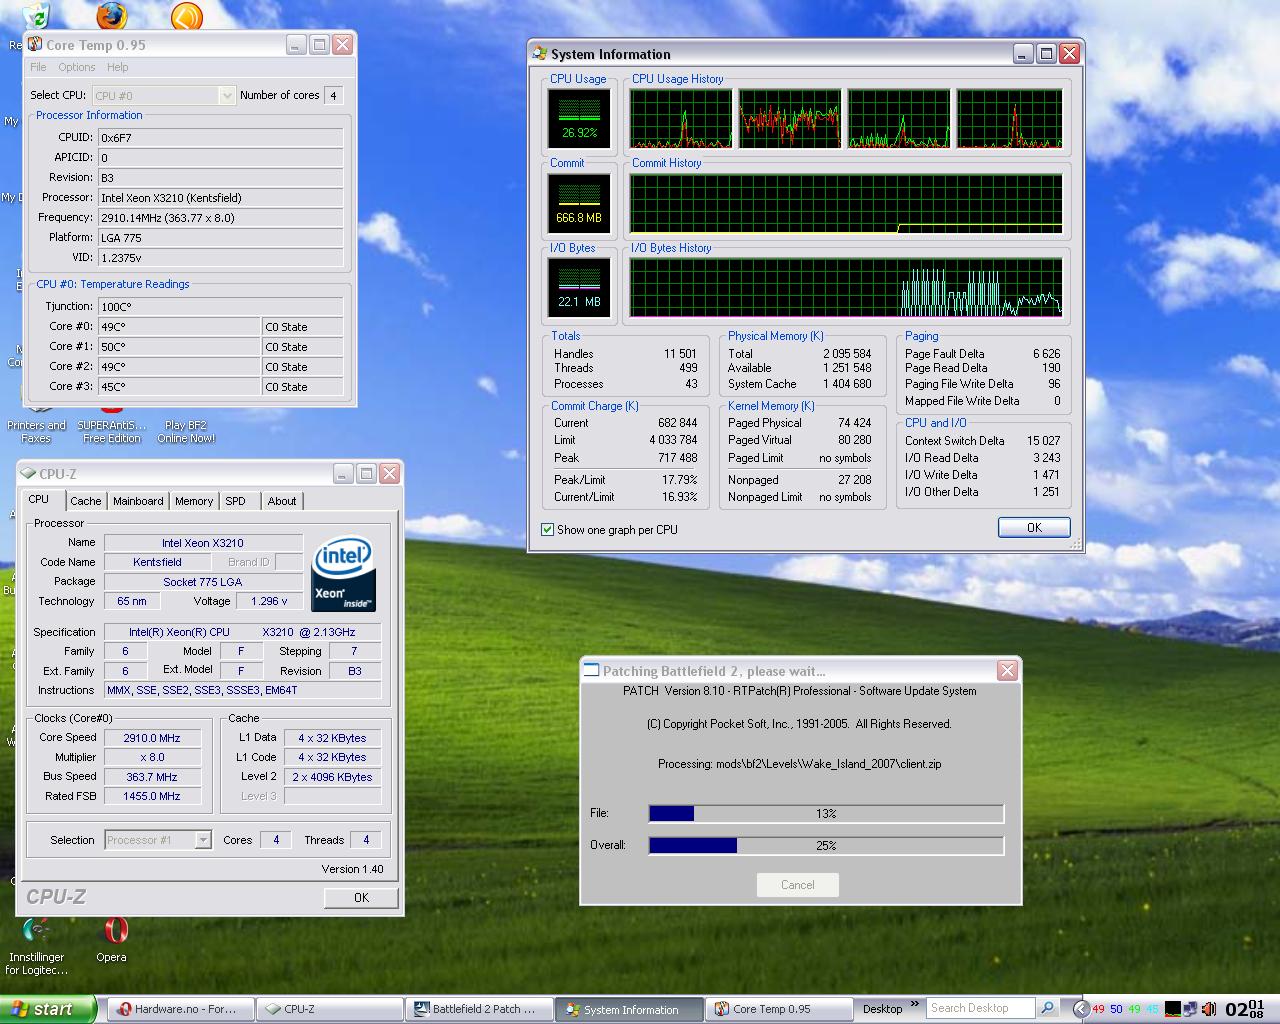Switch to the CPU-Z taskbar button
This screenshot has width=1280, height=1024.
328,1009
